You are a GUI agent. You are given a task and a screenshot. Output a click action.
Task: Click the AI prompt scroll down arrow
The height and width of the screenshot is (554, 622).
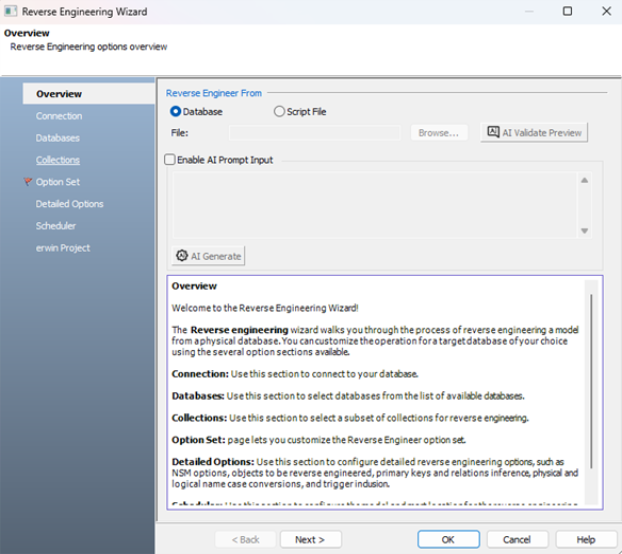point(585,231)
